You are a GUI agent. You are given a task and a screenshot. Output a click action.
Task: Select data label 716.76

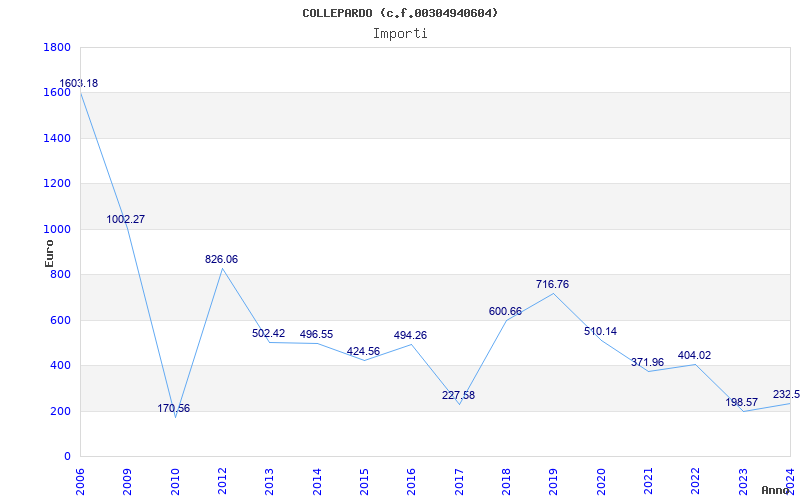point(552,284)
